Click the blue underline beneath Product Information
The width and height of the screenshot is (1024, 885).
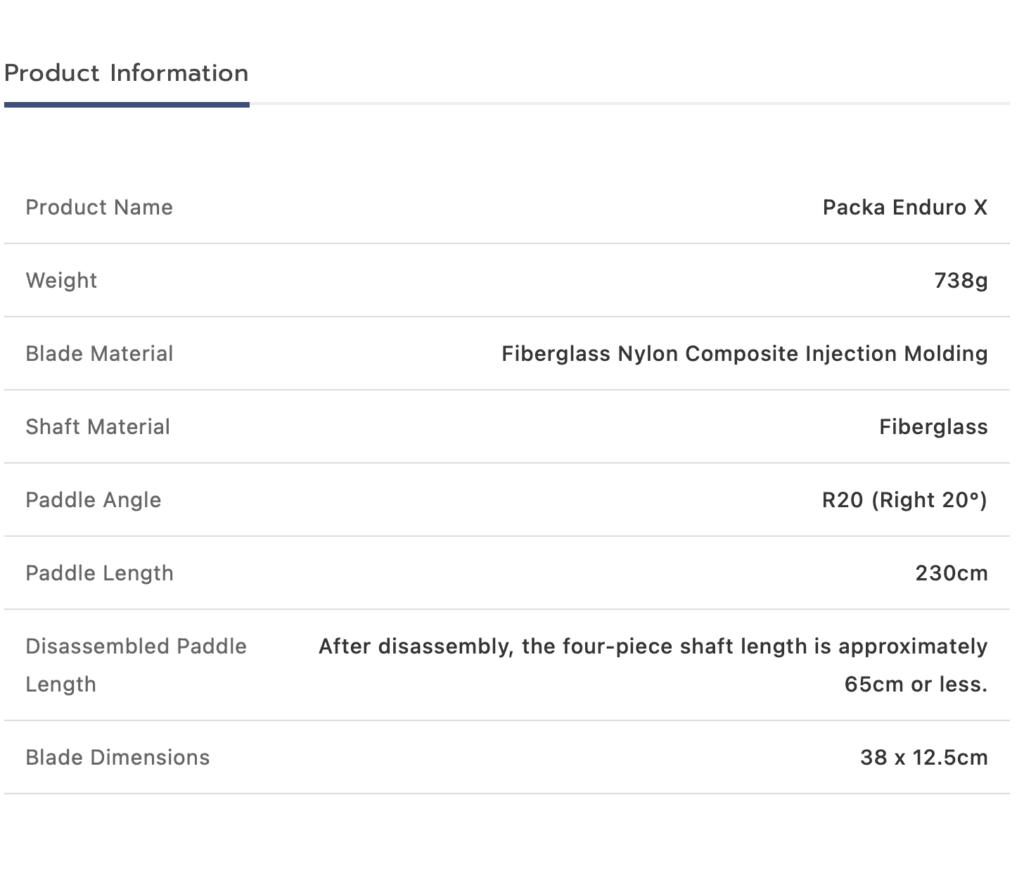coord(126,104)
